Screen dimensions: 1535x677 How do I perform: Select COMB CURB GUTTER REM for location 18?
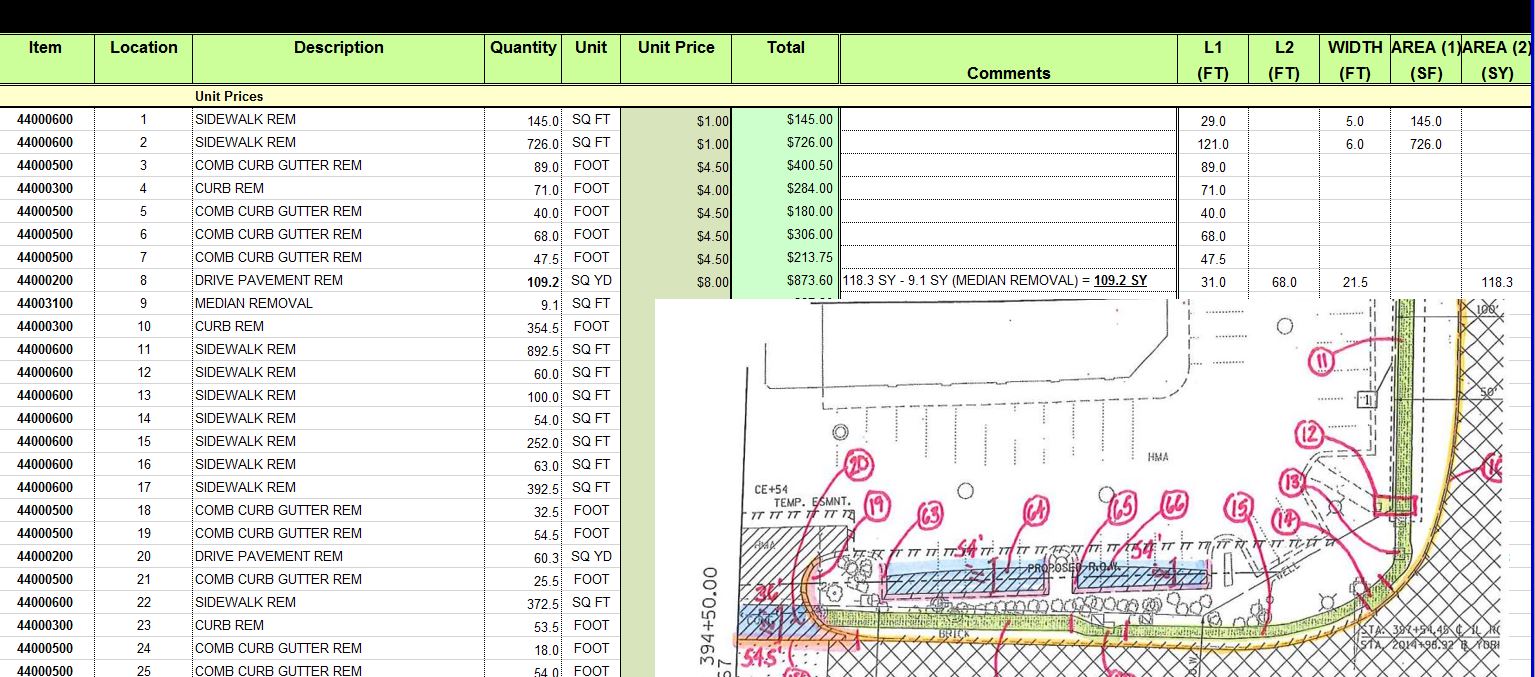(x=278, y=510)
